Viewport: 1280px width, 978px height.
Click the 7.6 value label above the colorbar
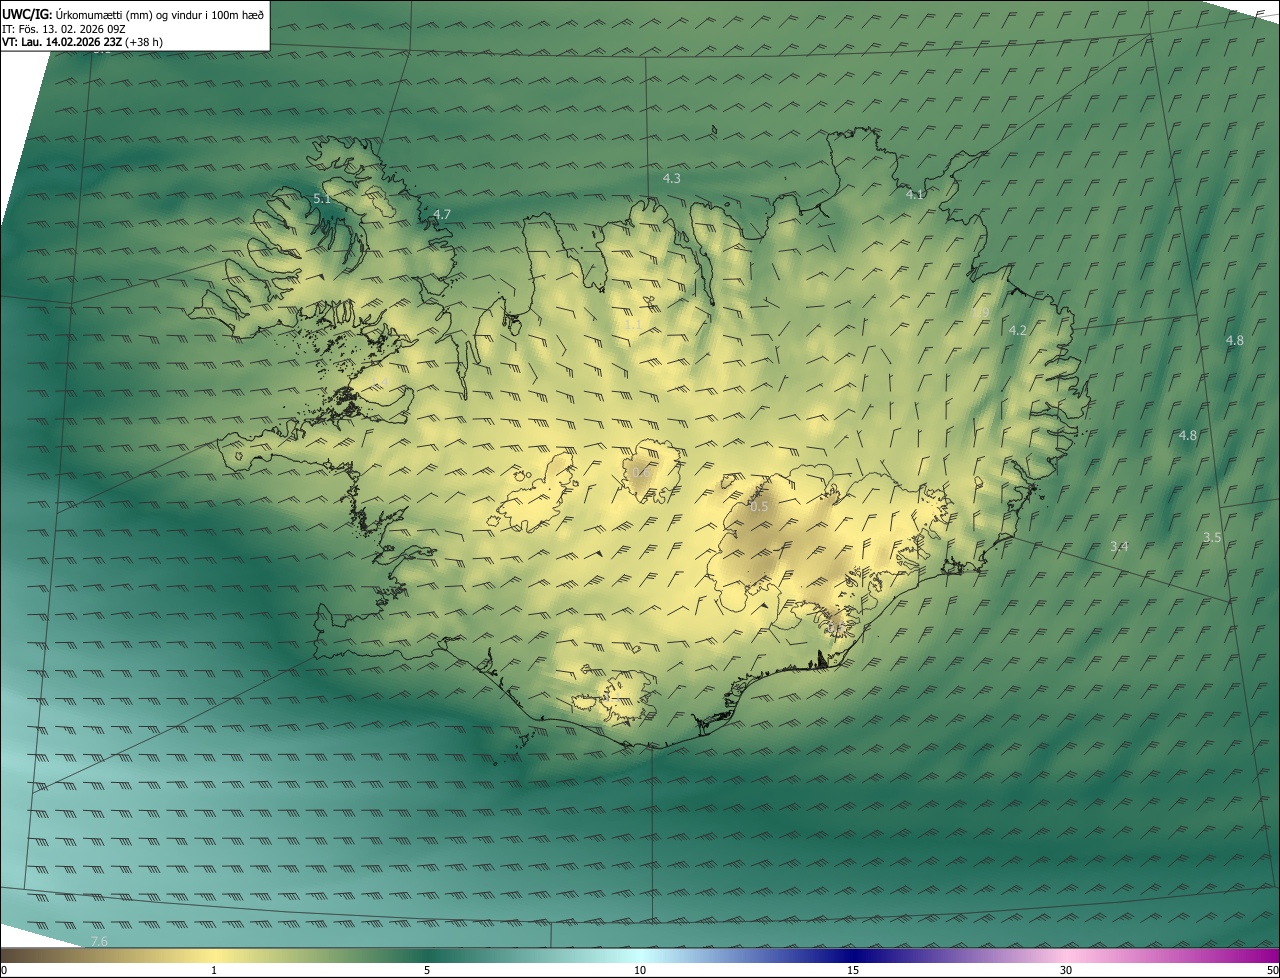point(99,941)
